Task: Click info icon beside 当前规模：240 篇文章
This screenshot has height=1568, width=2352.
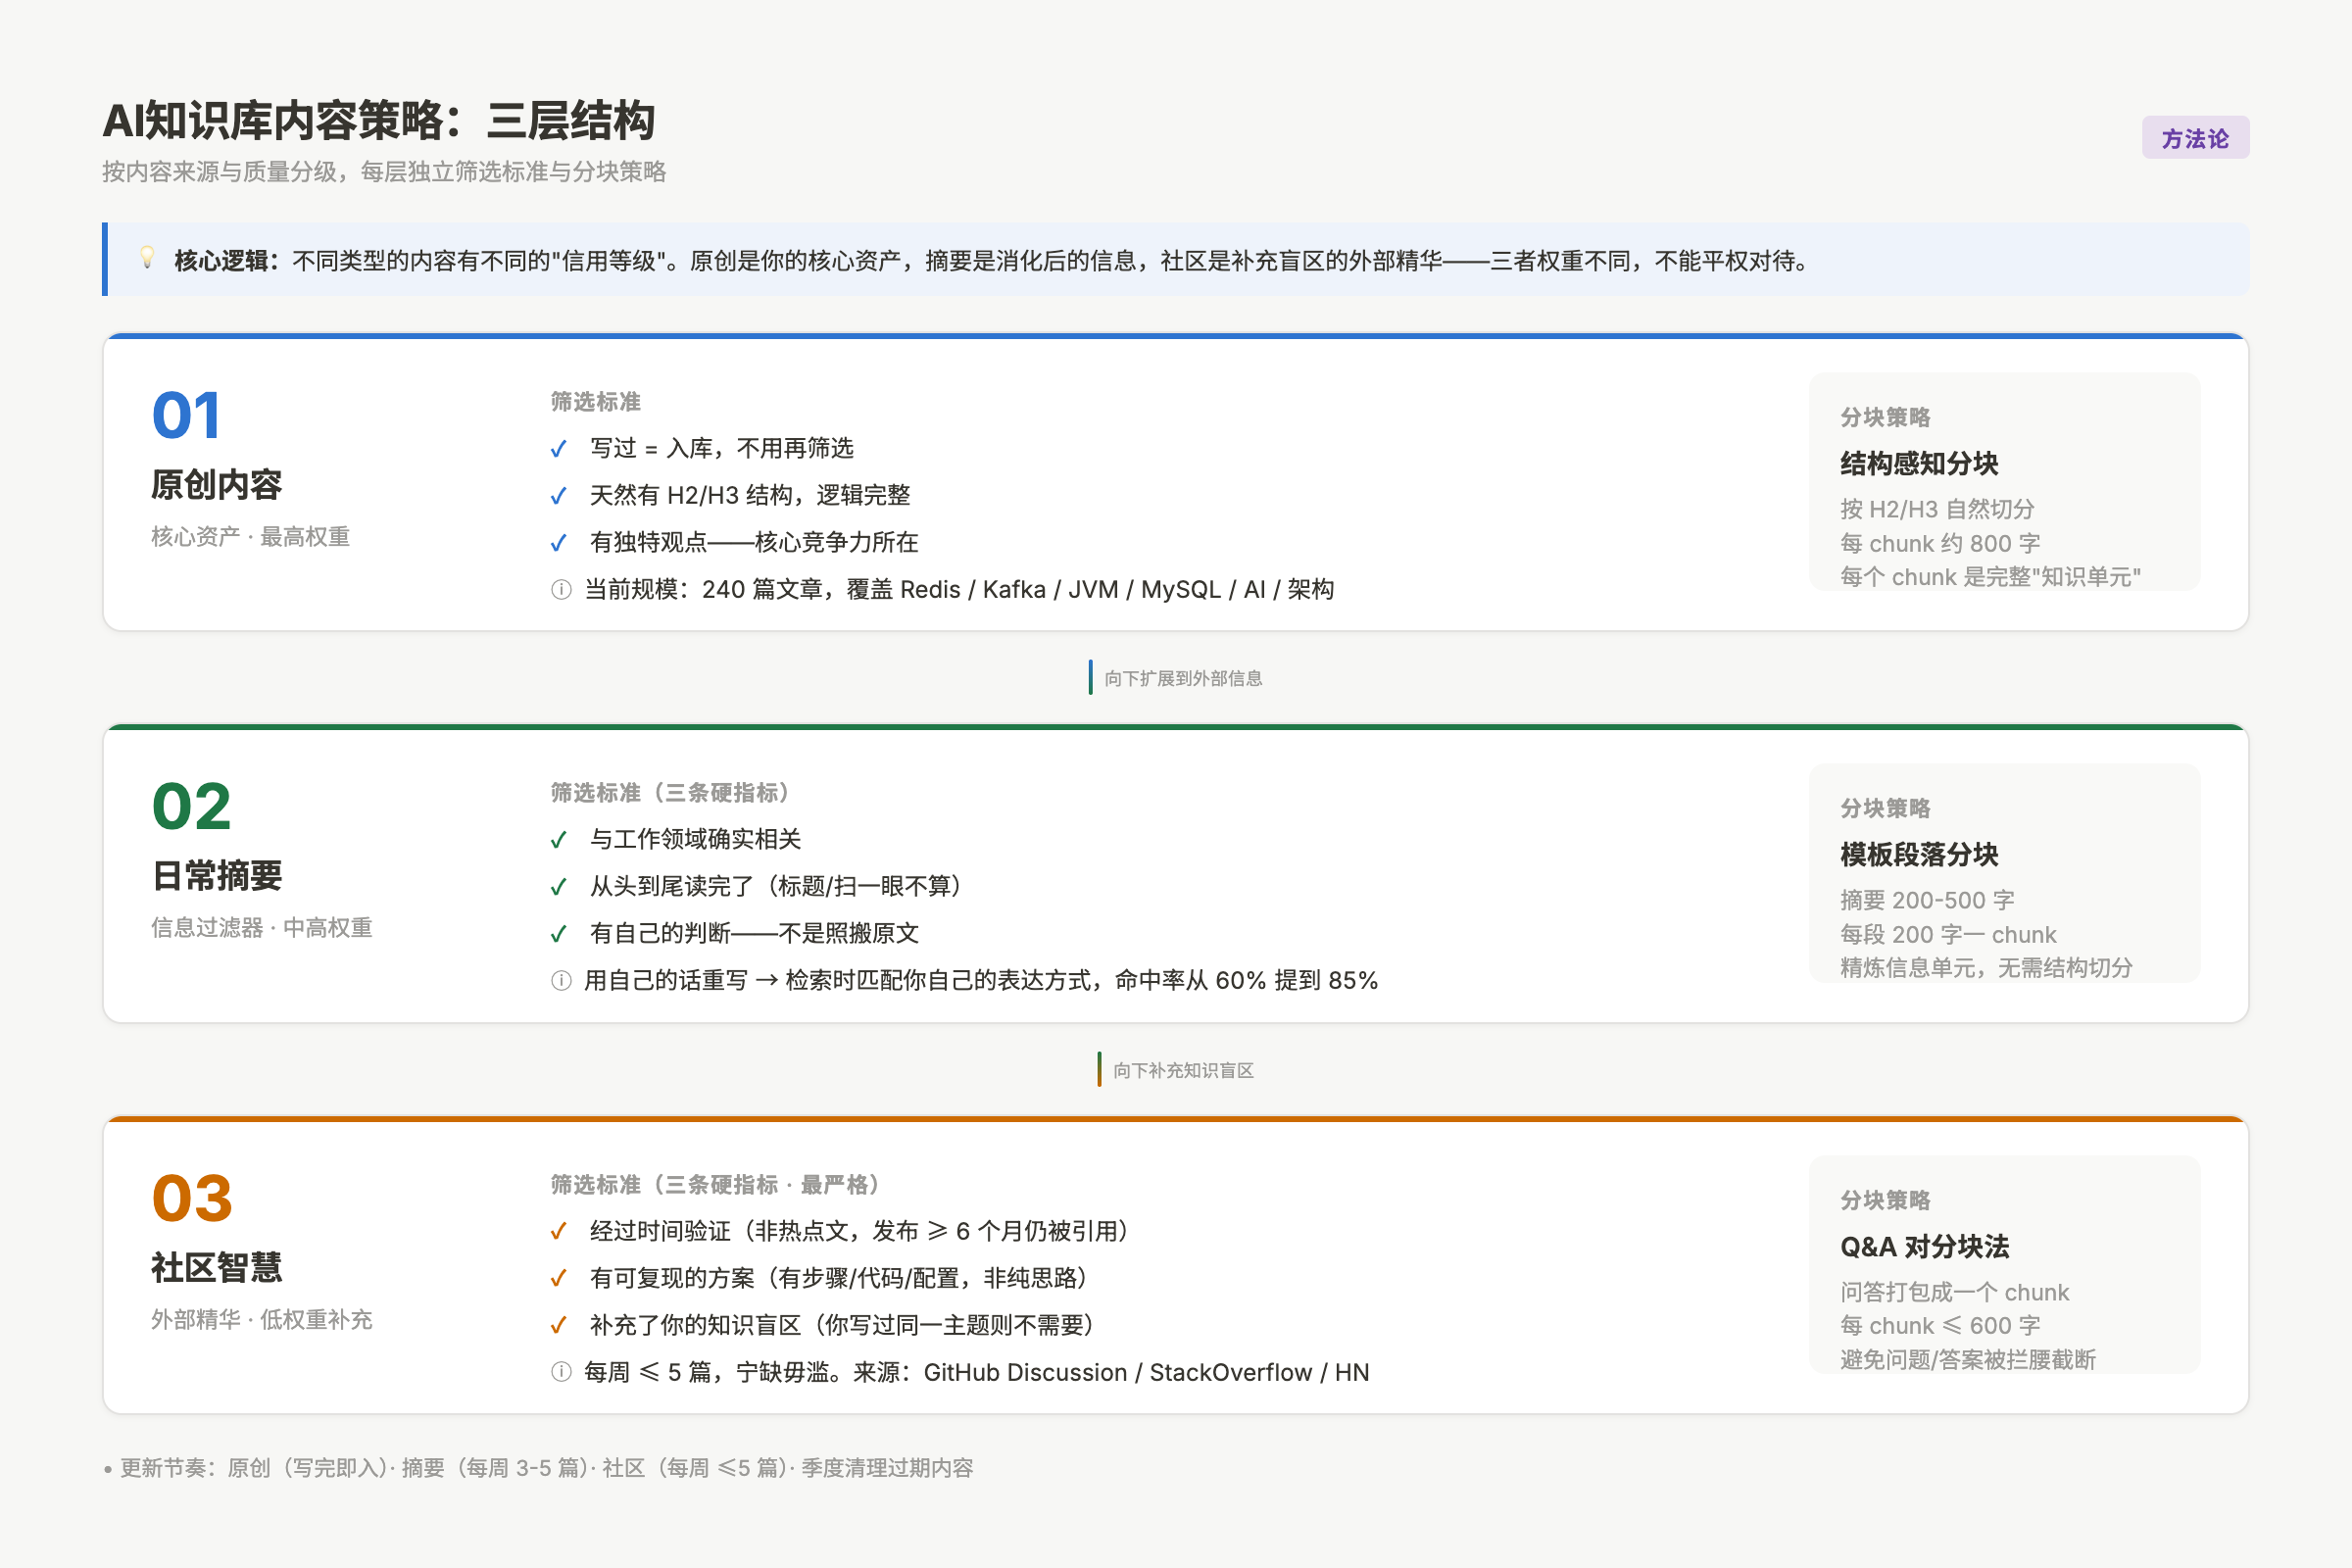Action: pos(561,590)
